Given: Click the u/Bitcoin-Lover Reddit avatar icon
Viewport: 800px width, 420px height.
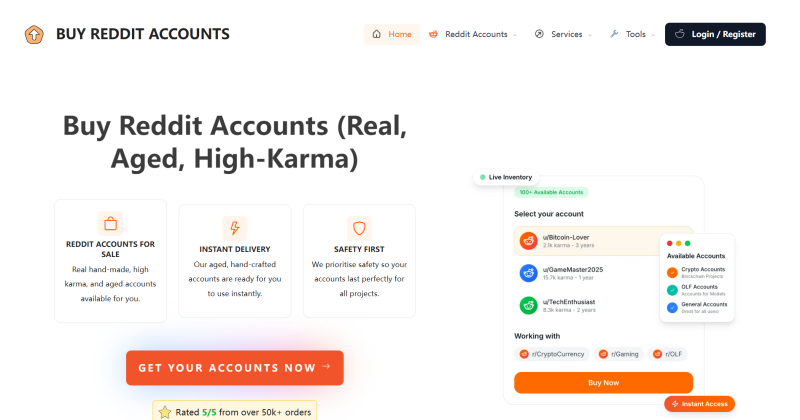Looking at the screenshot, I should (x=528, y=240).
